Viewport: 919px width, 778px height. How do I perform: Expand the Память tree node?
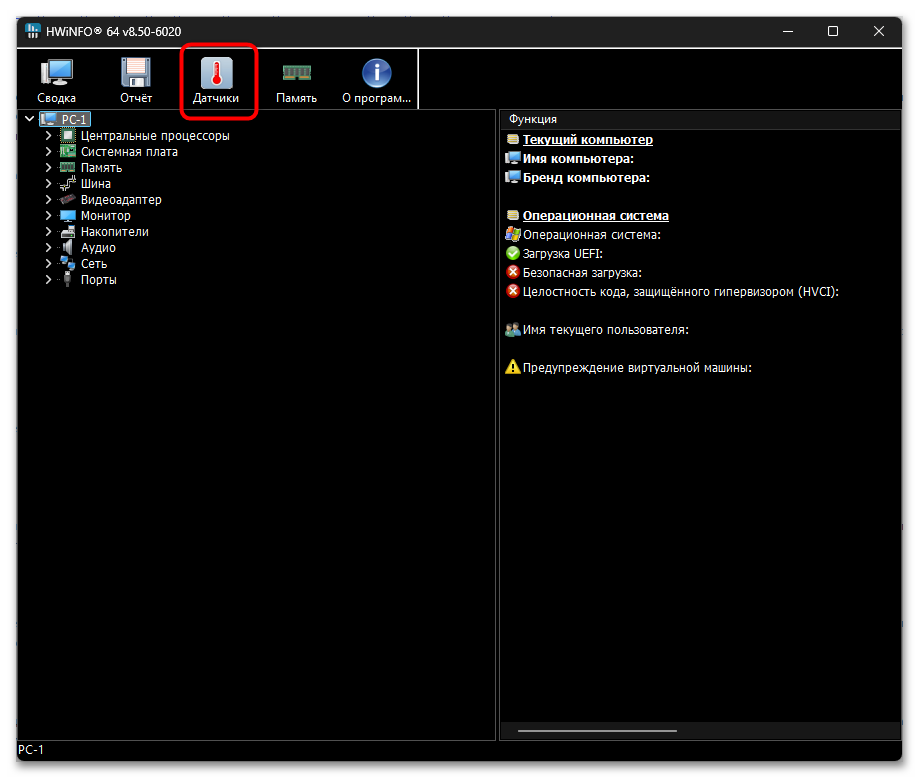(49, 168)
